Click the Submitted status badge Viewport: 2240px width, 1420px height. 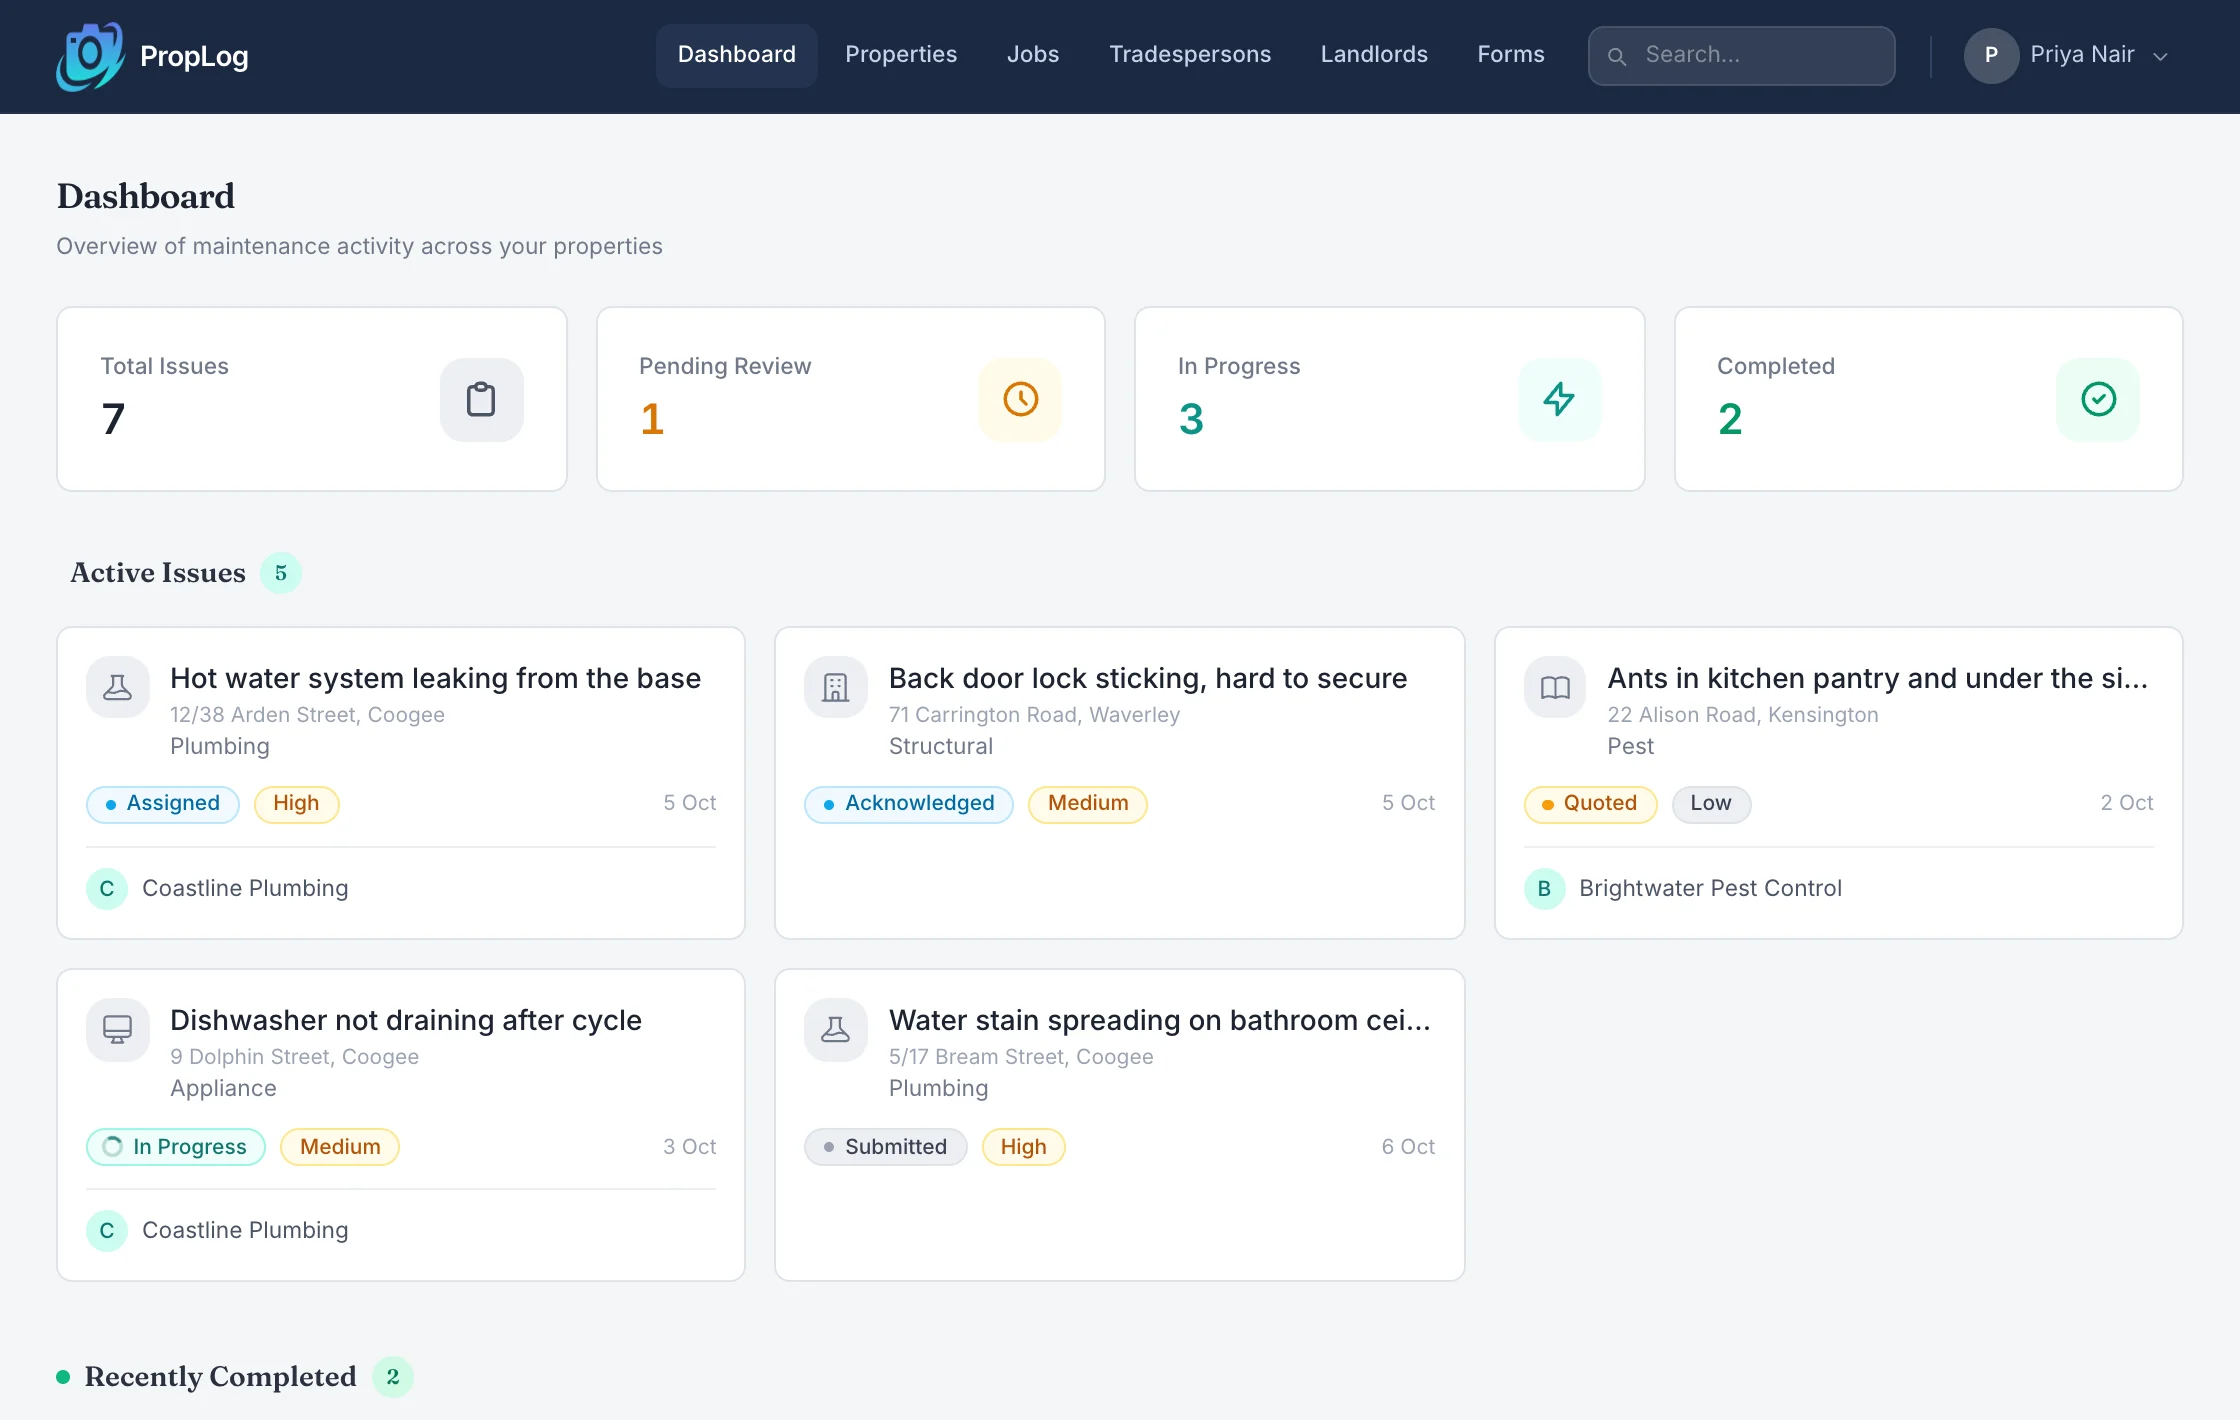click(x=886, y=1147)
